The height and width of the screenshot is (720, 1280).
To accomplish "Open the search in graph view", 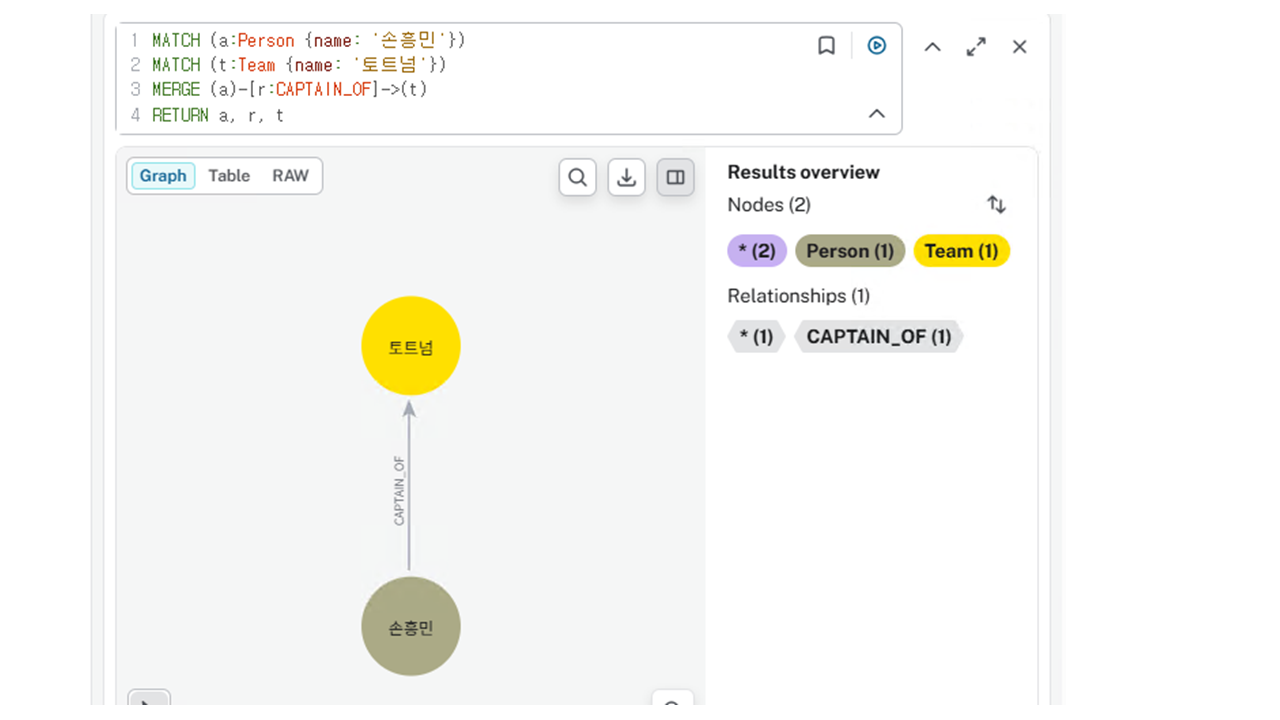I will click(x=577, y=177).
